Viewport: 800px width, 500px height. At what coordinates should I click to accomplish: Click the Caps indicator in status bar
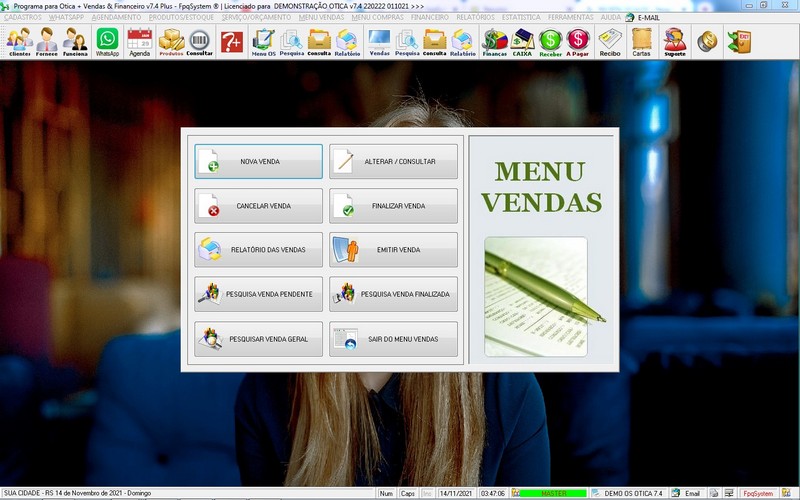click(408, 493)
